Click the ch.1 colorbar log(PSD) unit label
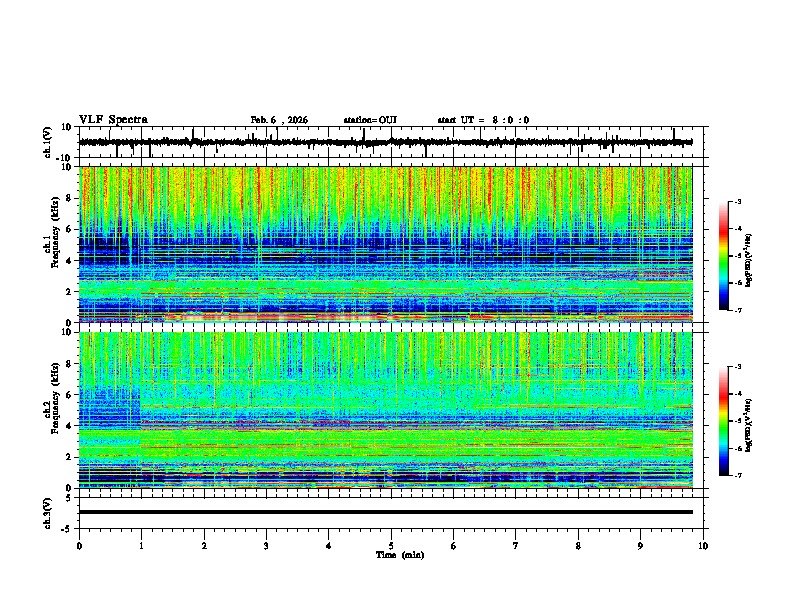This screenshot has width=792, height=612. pyautogui.click(x=749, y=260)
